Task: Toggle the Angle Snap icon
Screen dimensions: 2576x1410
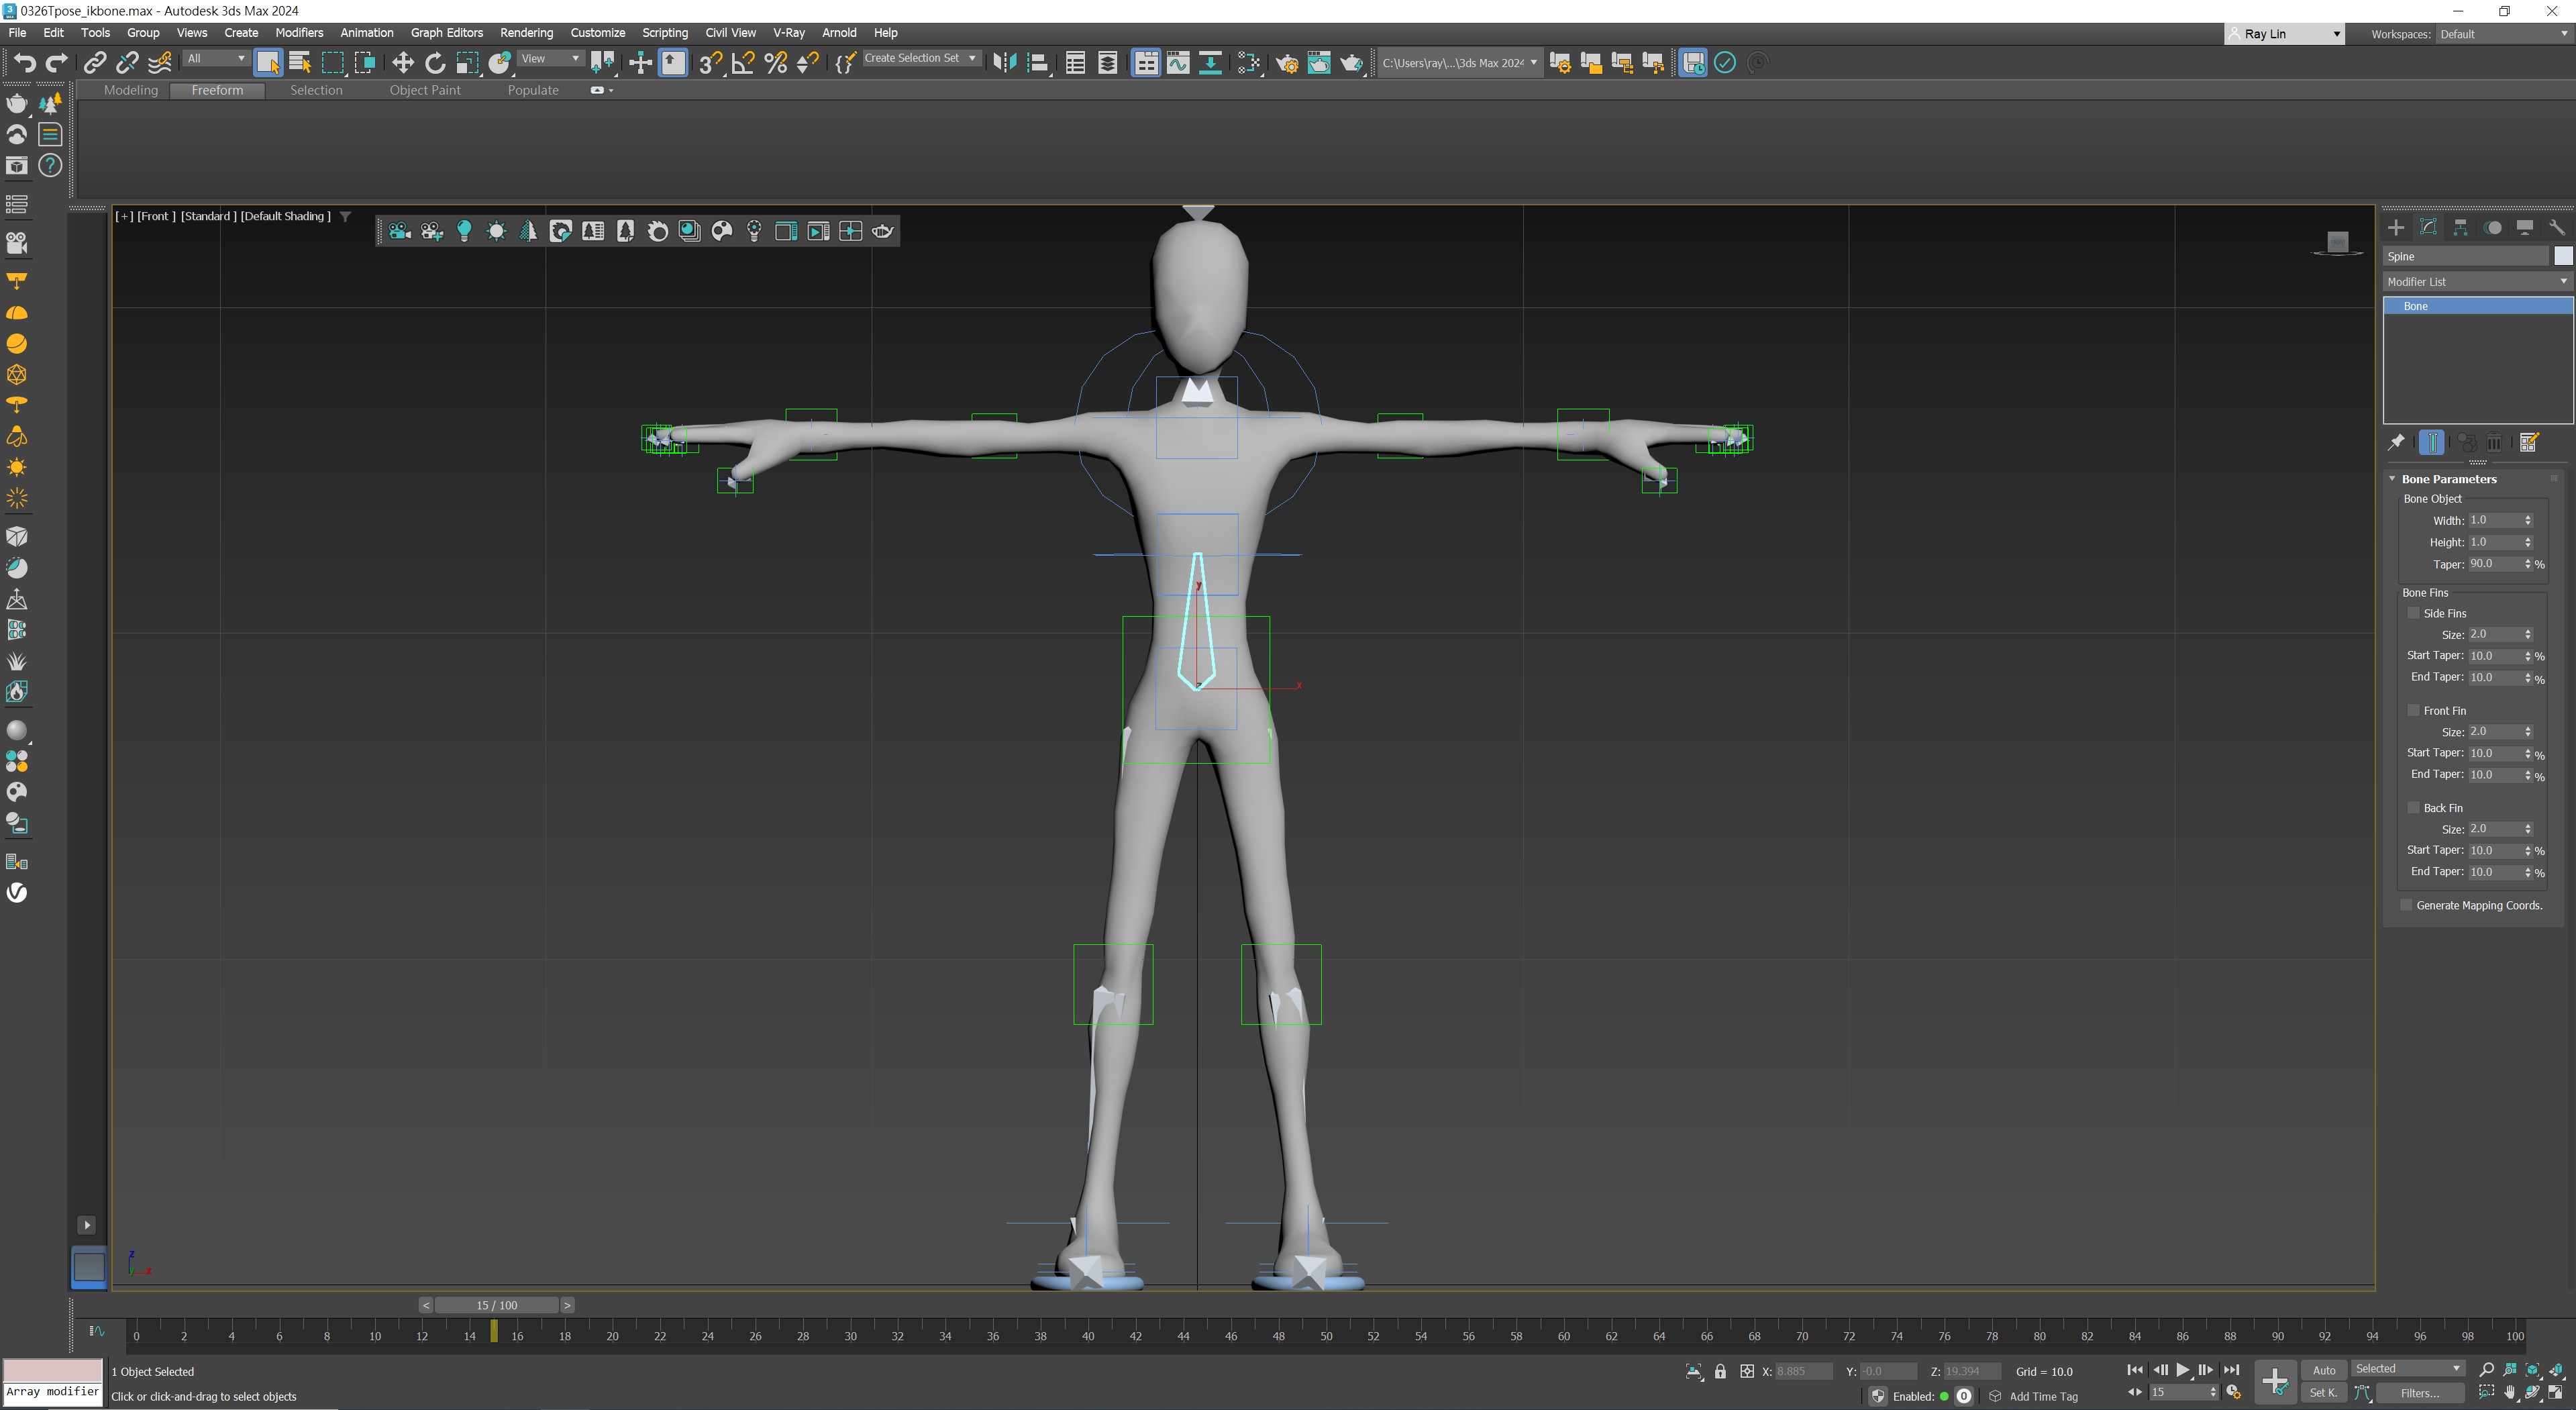Action: tap(742, 63)
